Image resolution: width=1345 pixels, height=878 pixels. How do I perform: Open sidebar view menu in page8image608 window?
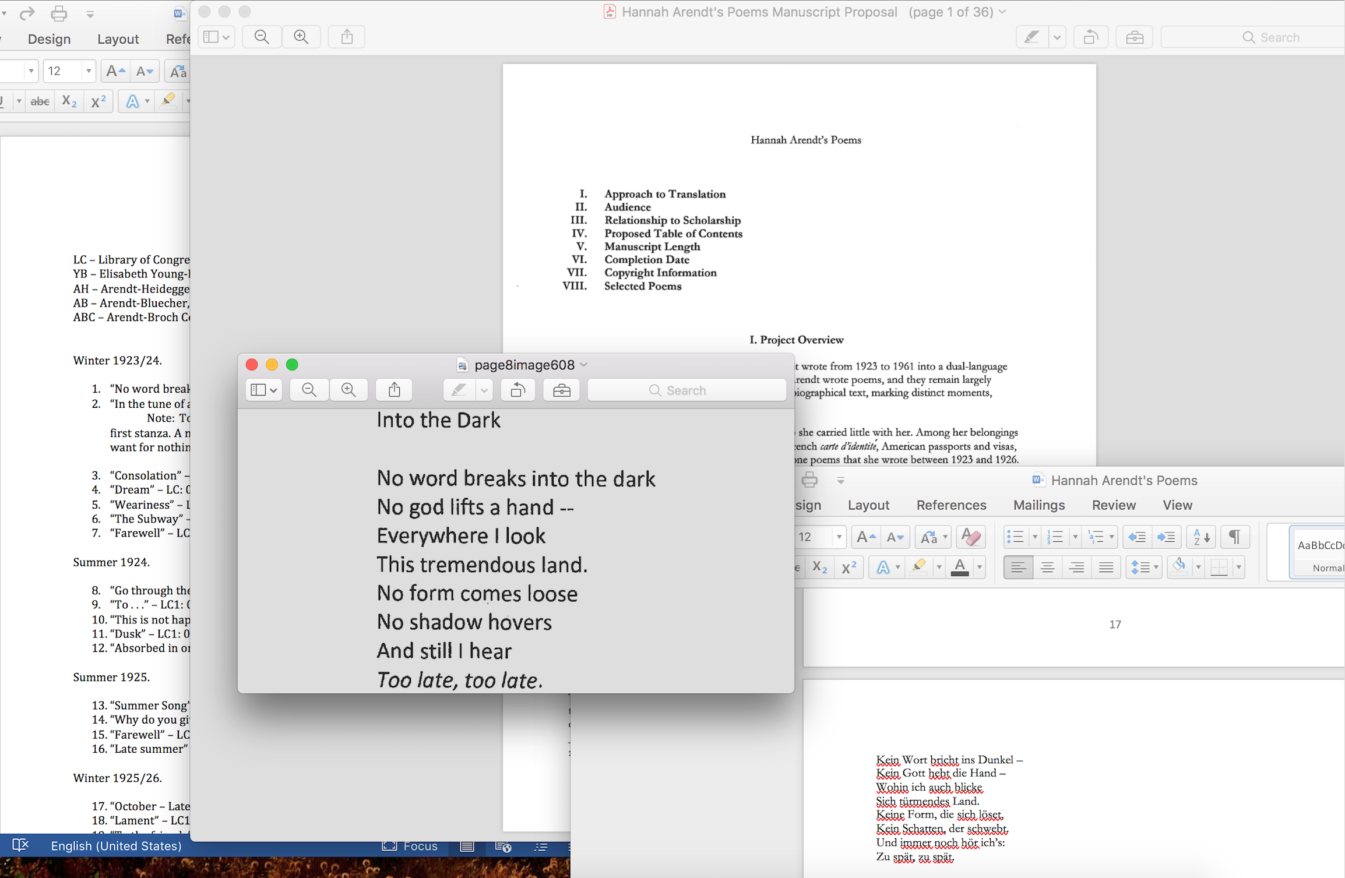click(x=264, y=390)
